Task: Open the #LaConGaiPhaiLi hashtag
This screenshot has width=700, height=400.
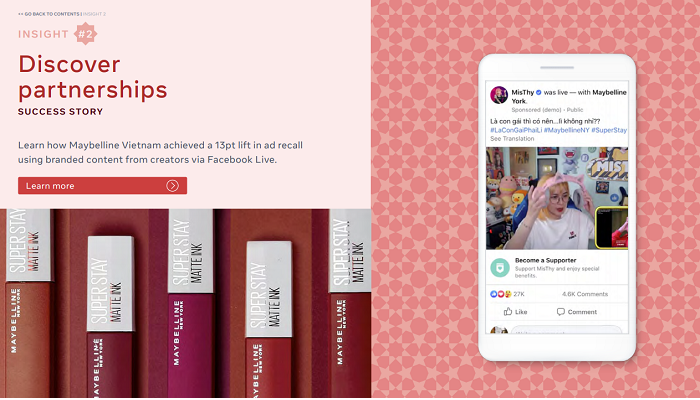Action: click(516, 130)
